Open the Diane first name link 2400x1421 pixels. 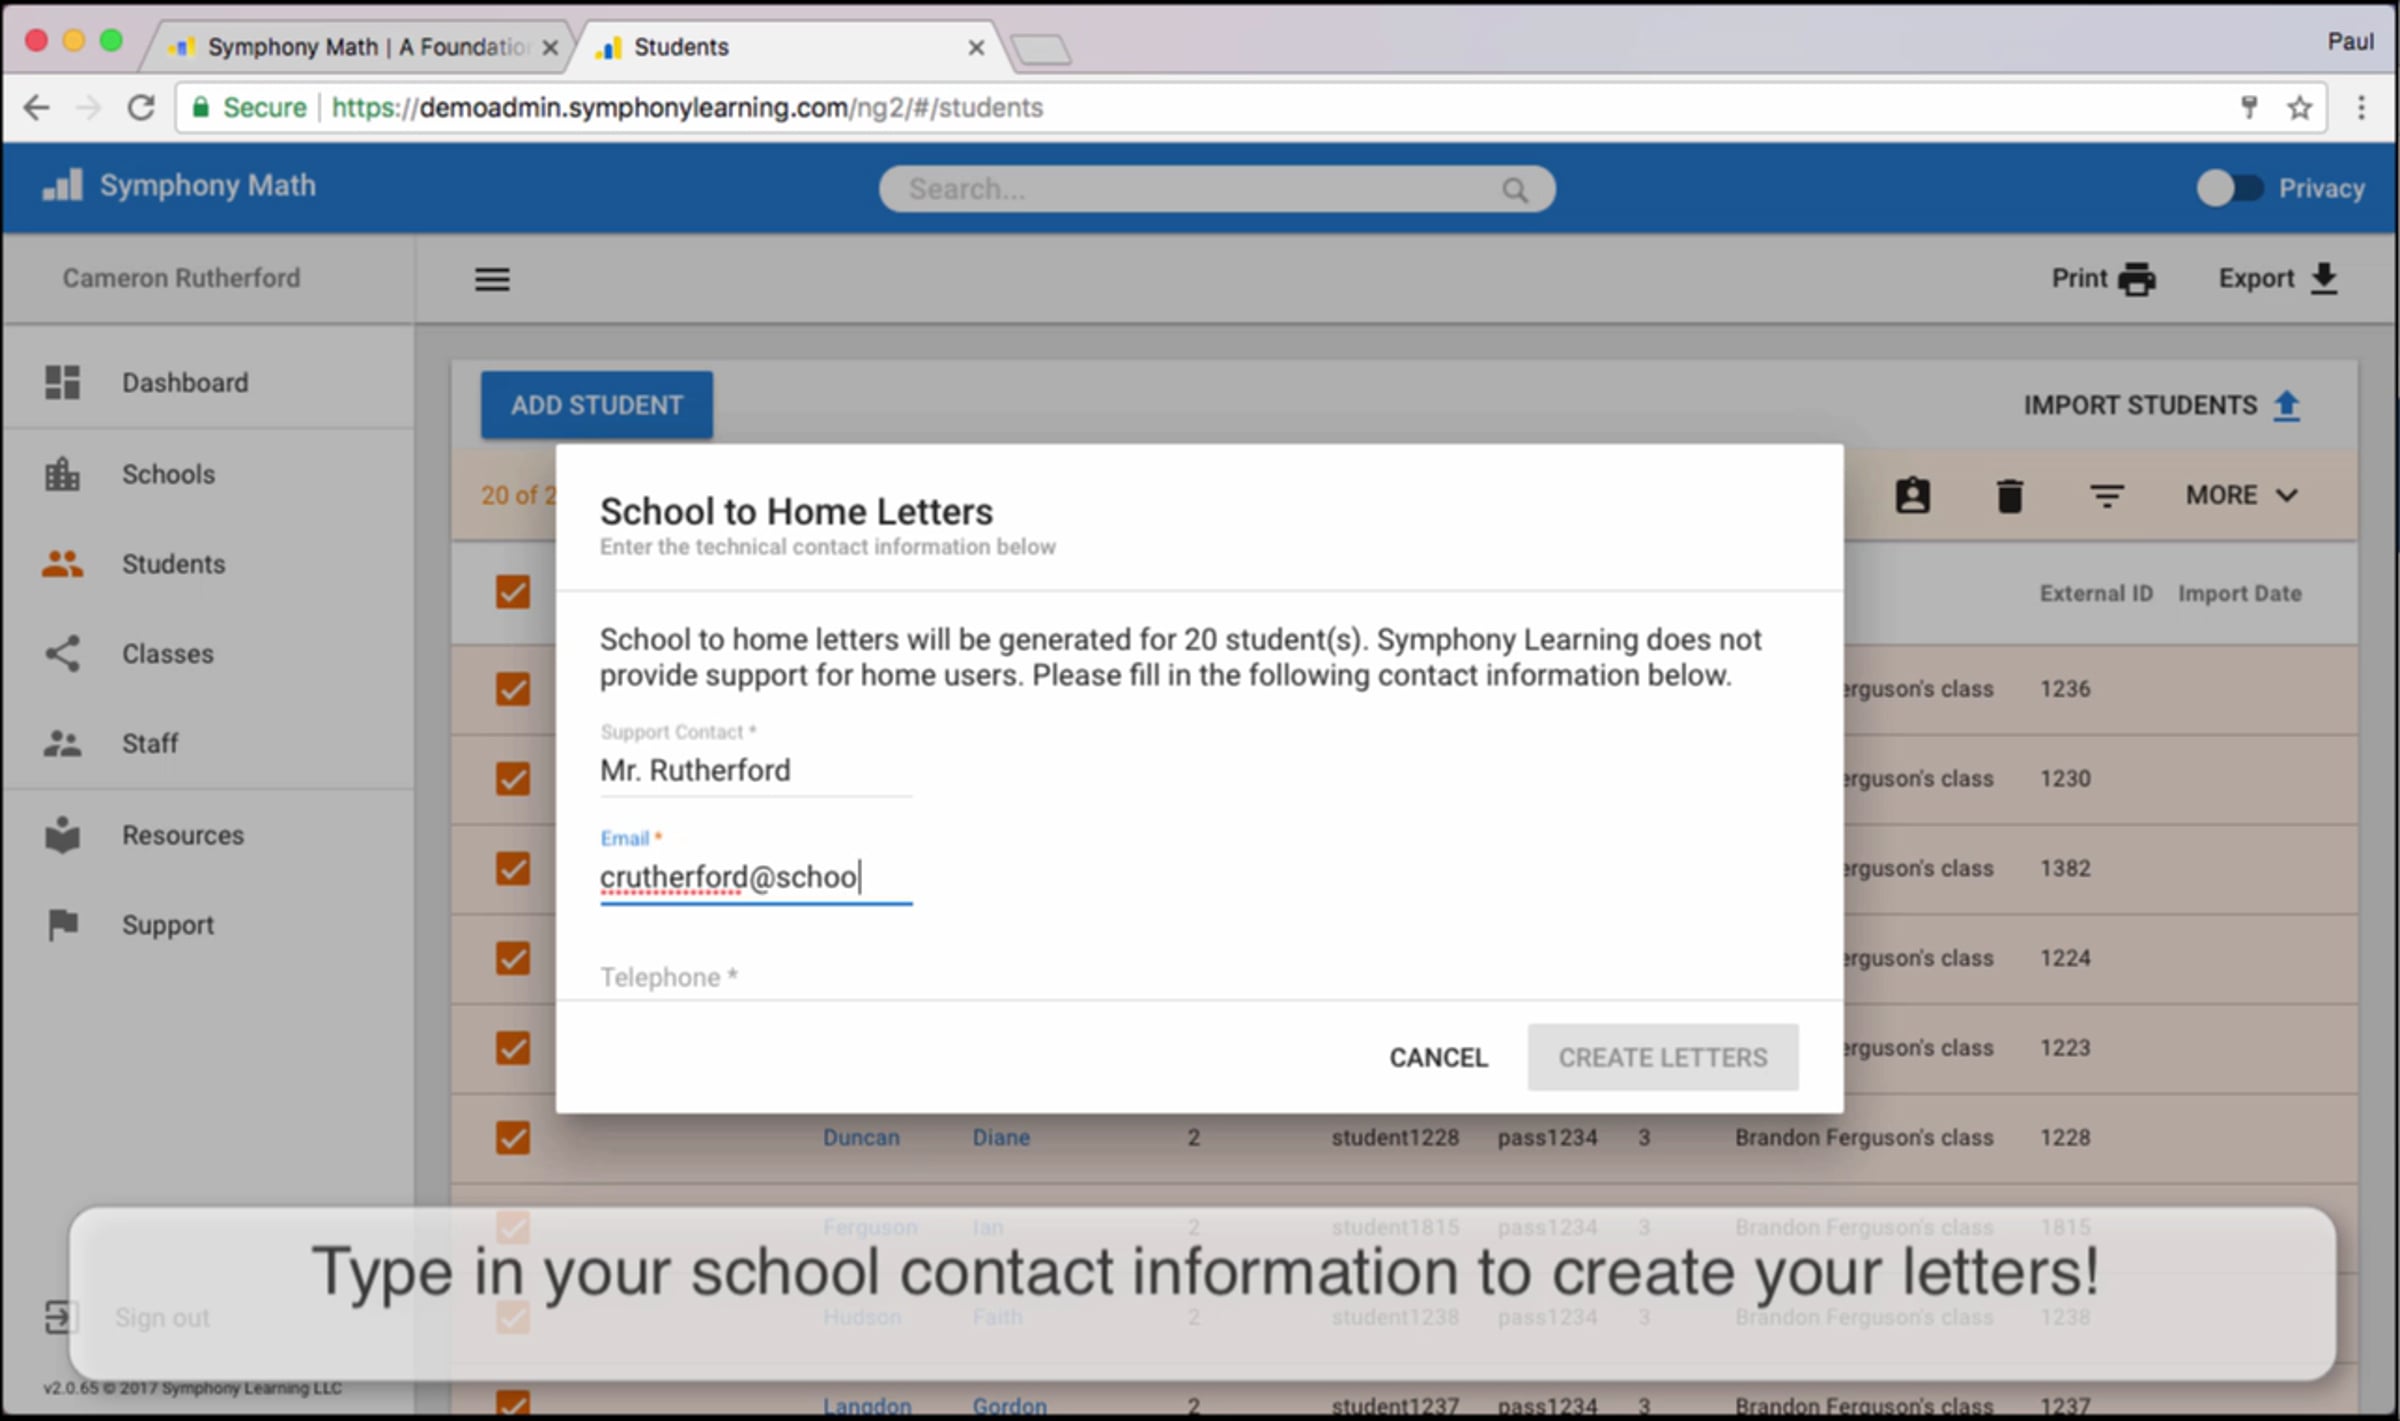(1001, 1138)
